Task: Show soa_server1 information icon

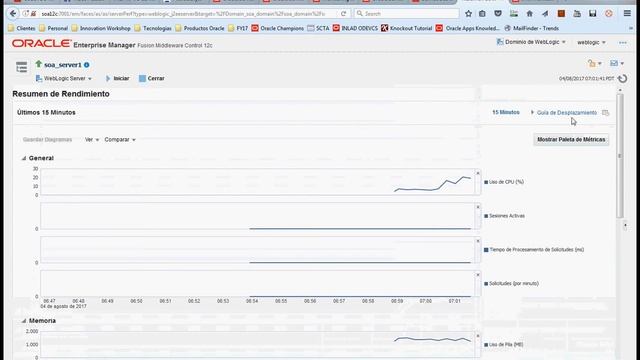Action: coord(87,65)
